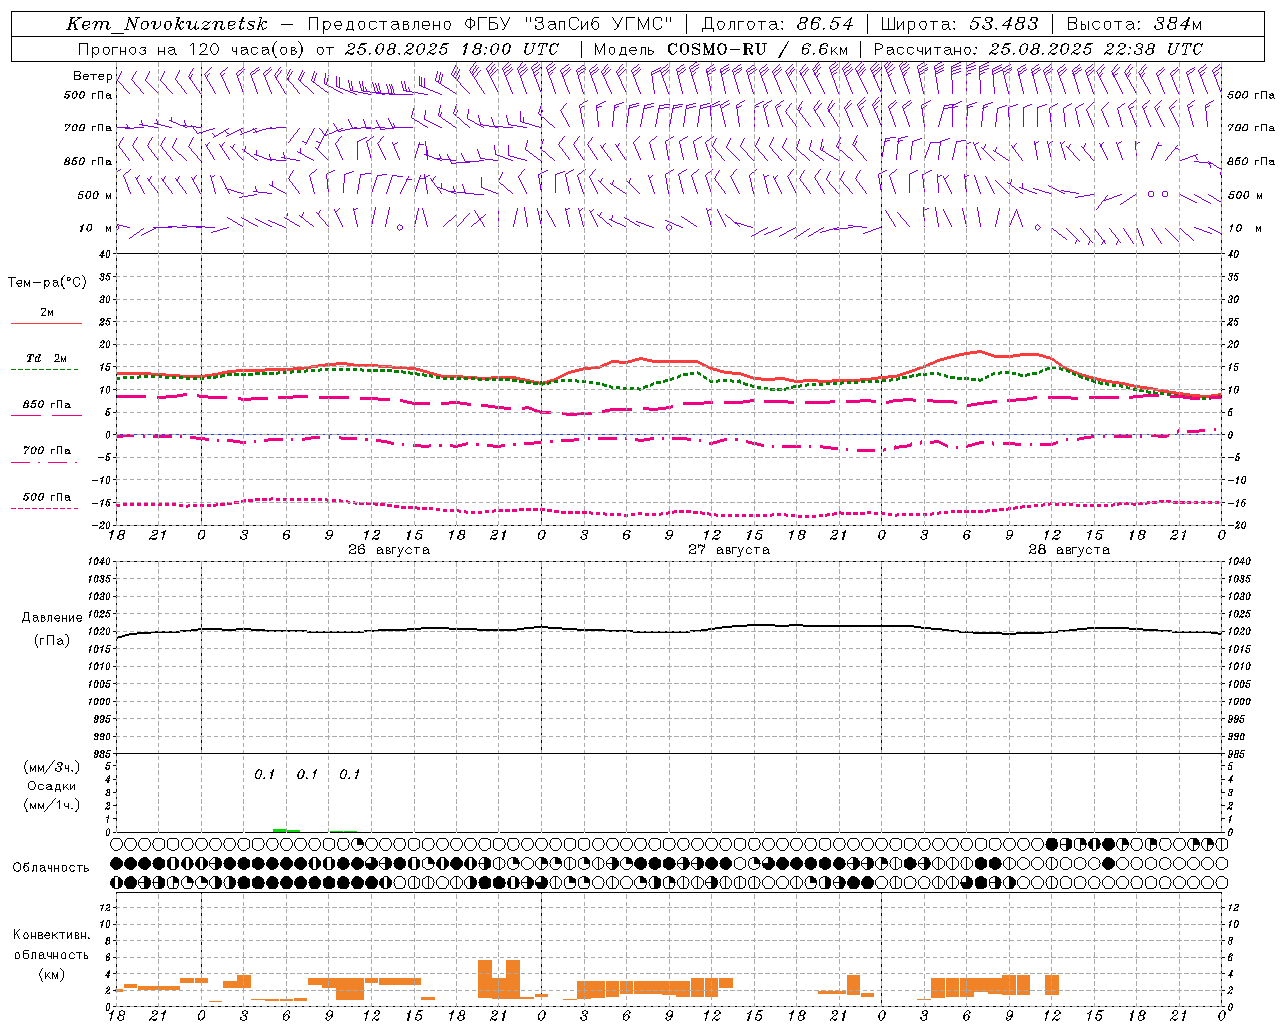Click the 'Предоставлено ФГБУ ЗапСиб УГМС' credit
This screenshot has height=1024, width=1280.
(x=490, y=24)
